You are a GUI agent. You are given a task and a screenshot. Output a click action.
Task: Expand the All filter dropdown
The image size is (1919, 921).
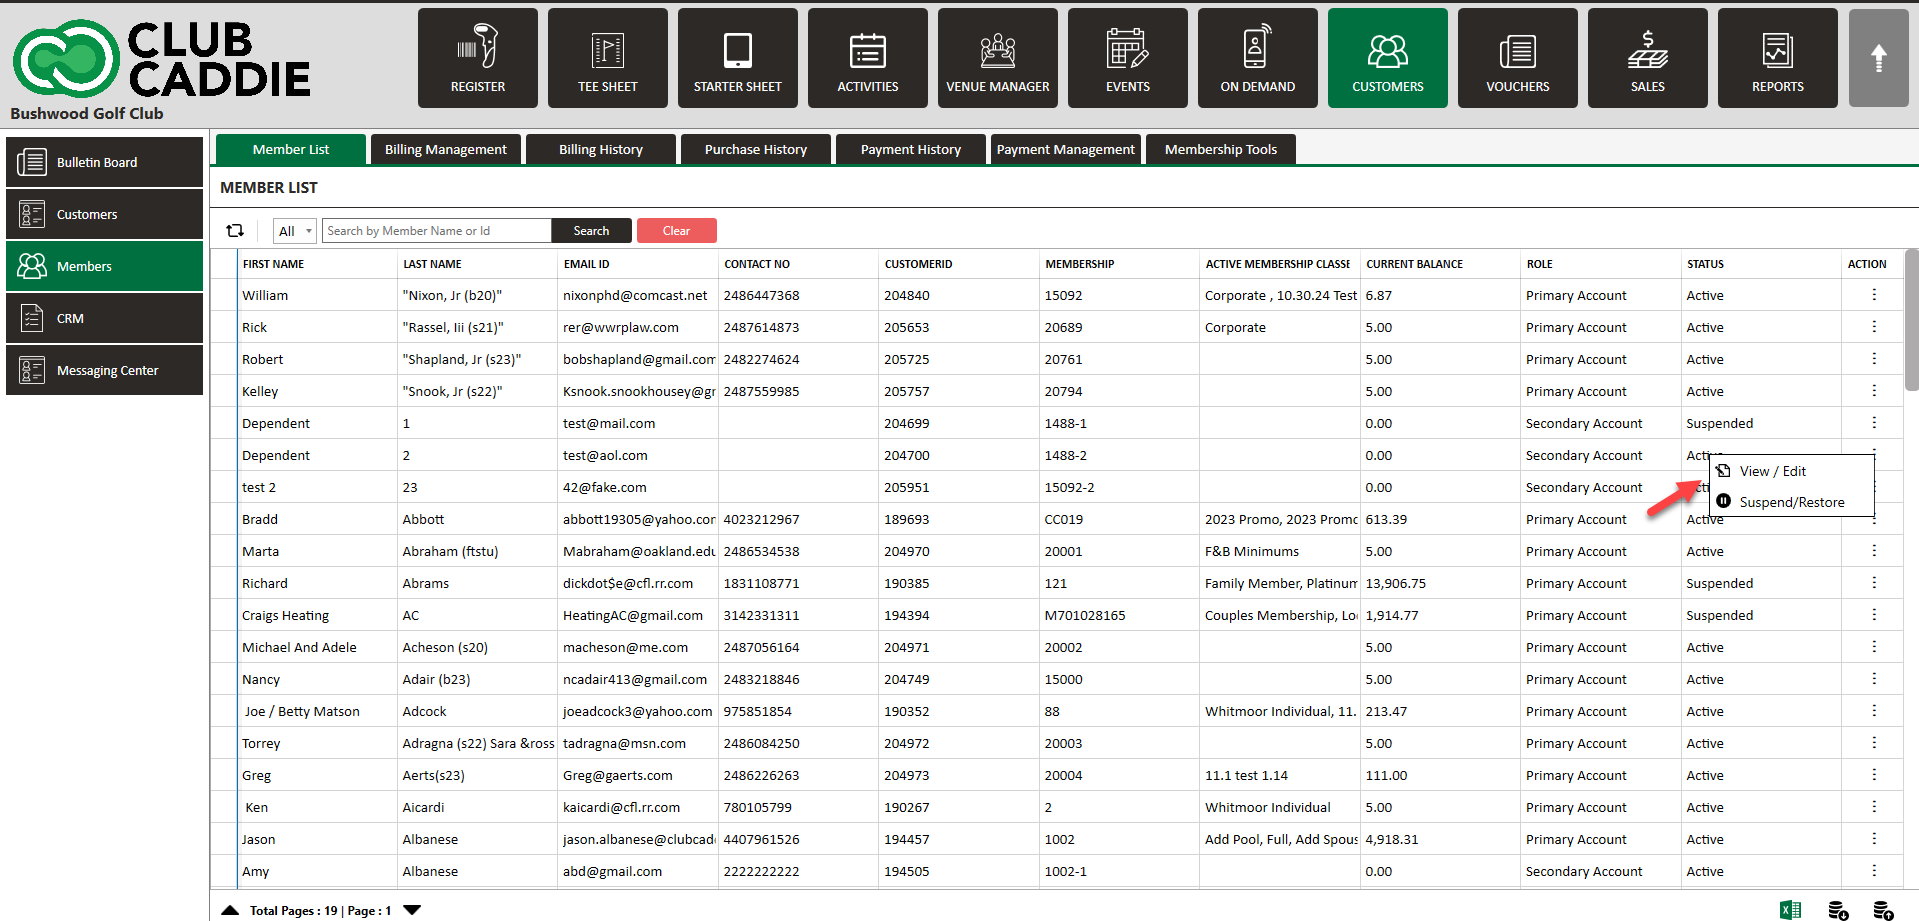click(295, 231)
